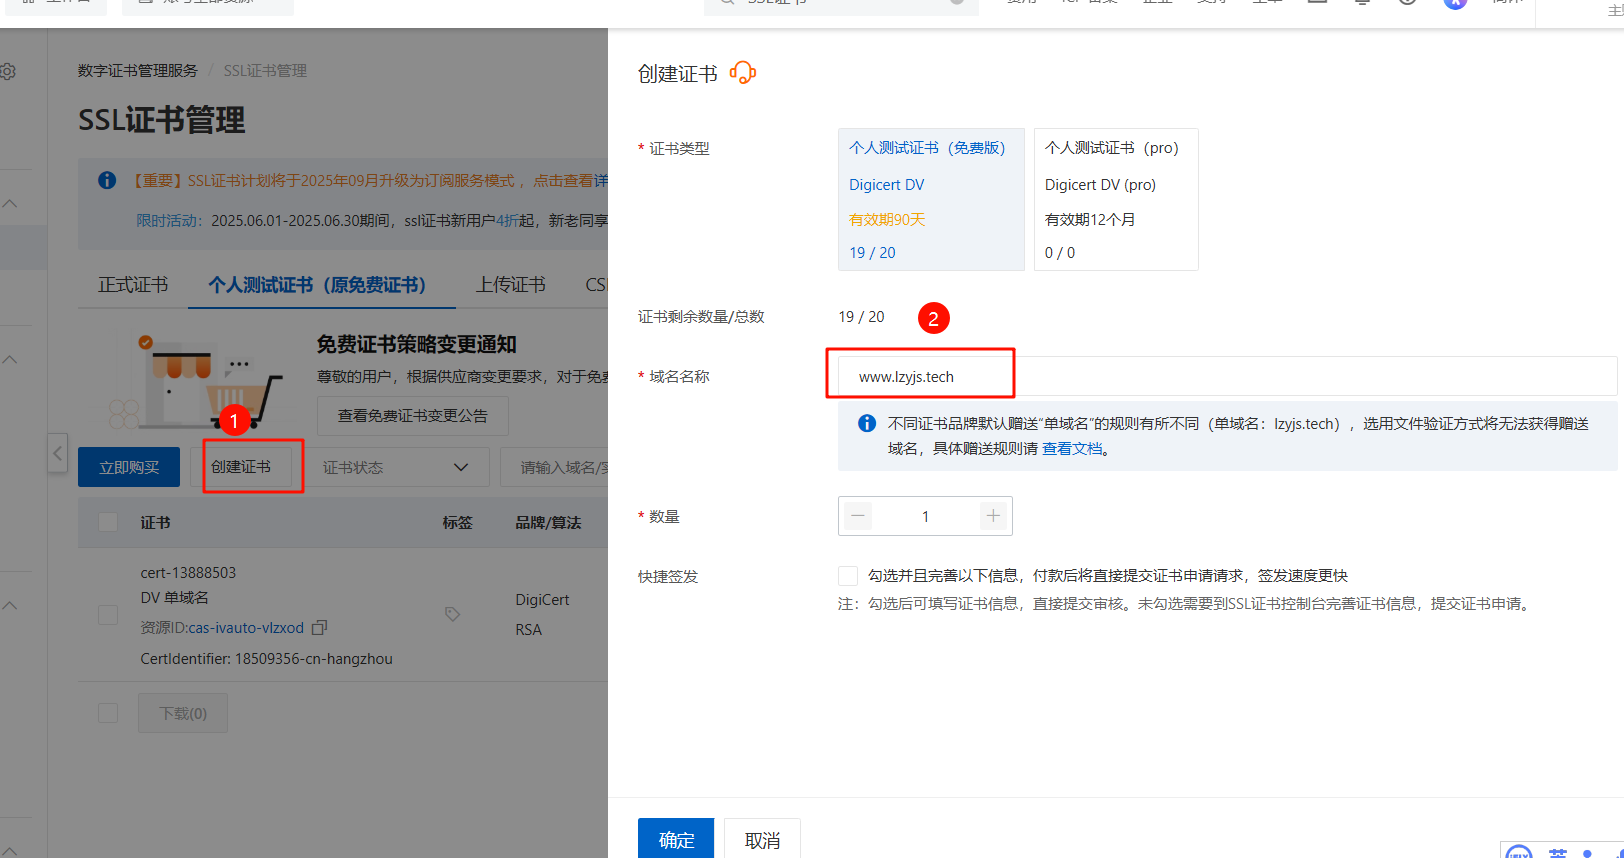1624x858 pixels.
Task: Click the orange headset support icon
Action: point(743,73)
